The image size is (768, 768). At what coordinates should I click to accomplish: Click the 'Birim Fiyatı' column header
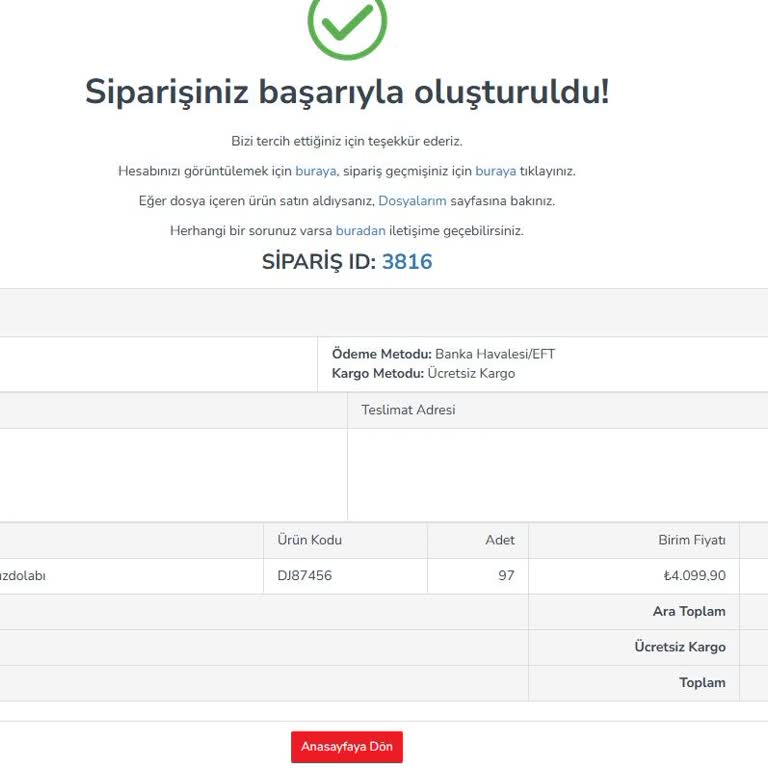[692, 540]
